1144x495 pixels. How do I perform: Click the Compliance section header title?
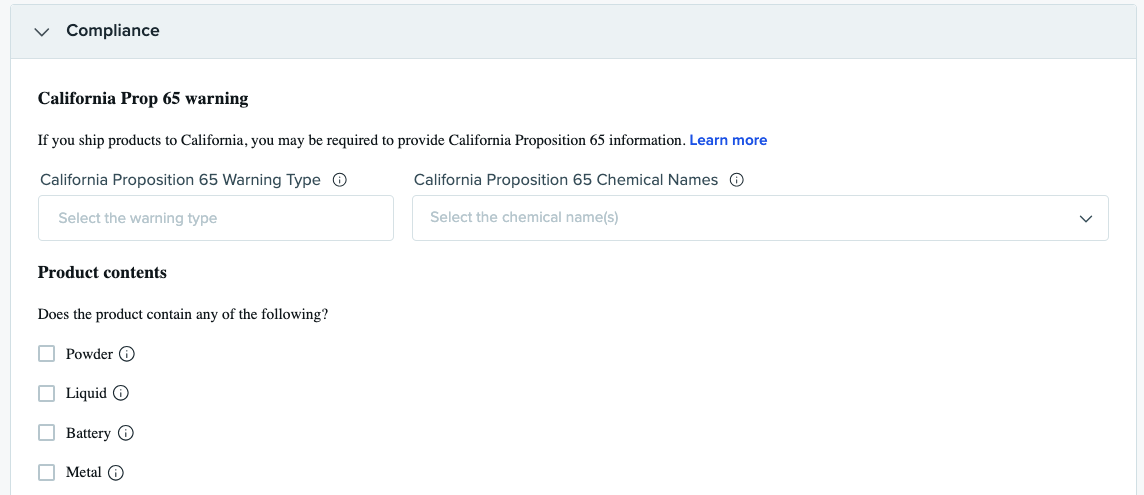click(x=113, y=31)
